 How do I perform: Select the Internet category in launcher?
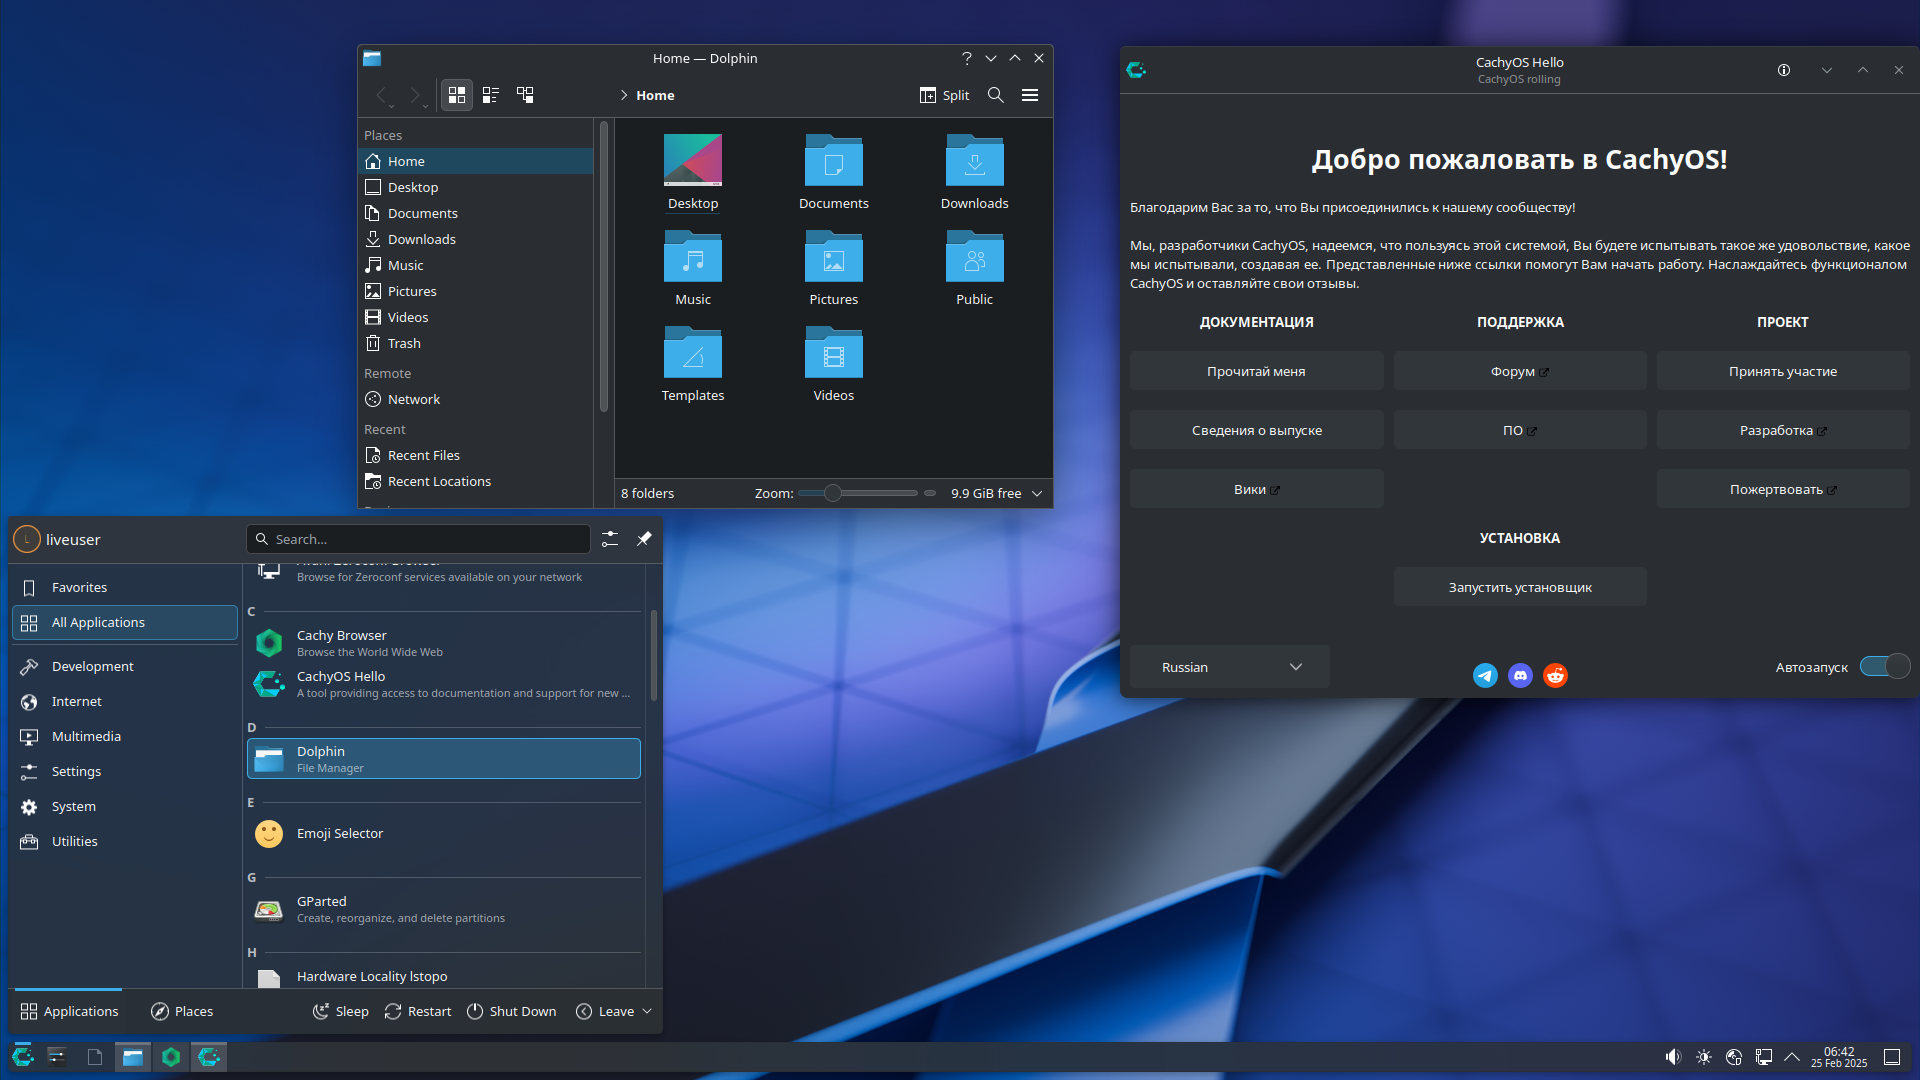point(77,701)
